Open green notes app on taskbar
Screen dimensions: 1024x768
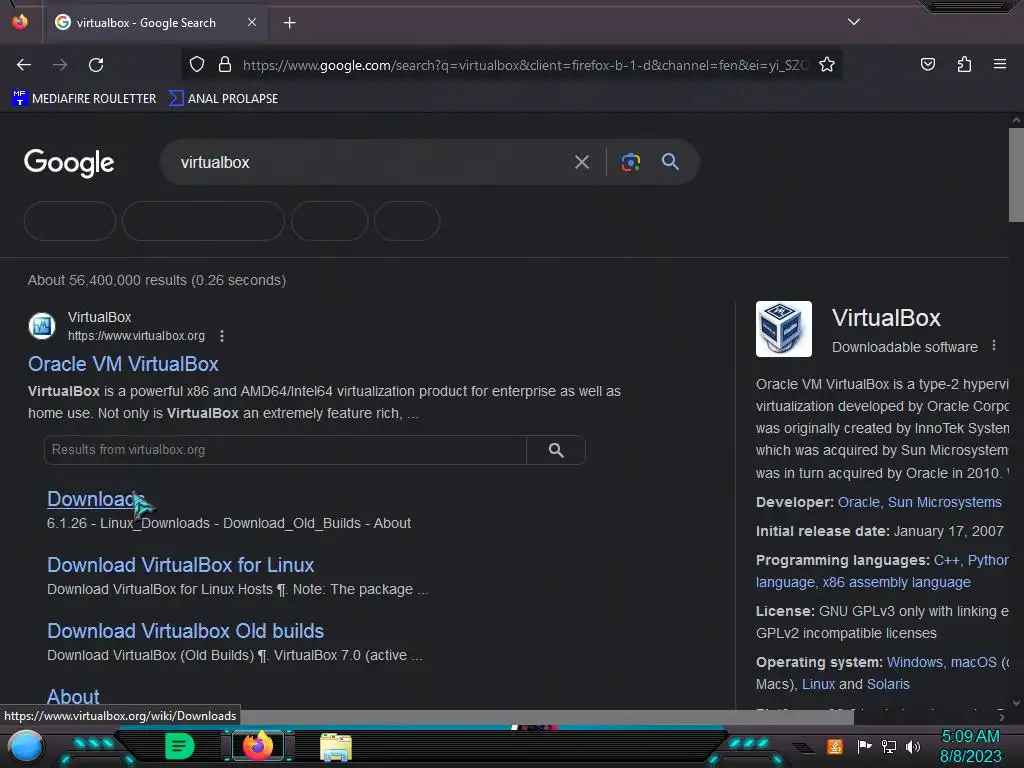[180, 746]
